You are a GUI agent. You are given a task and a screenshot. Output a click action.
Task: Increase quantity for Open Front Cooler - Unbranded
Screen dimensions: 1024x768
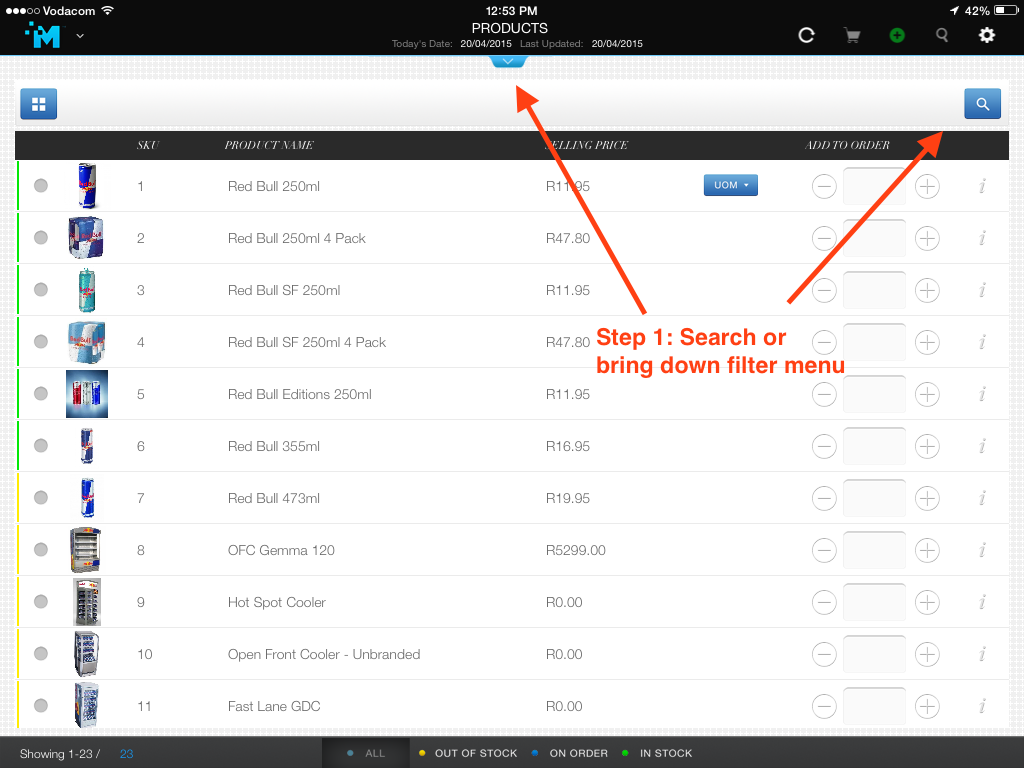927,654
